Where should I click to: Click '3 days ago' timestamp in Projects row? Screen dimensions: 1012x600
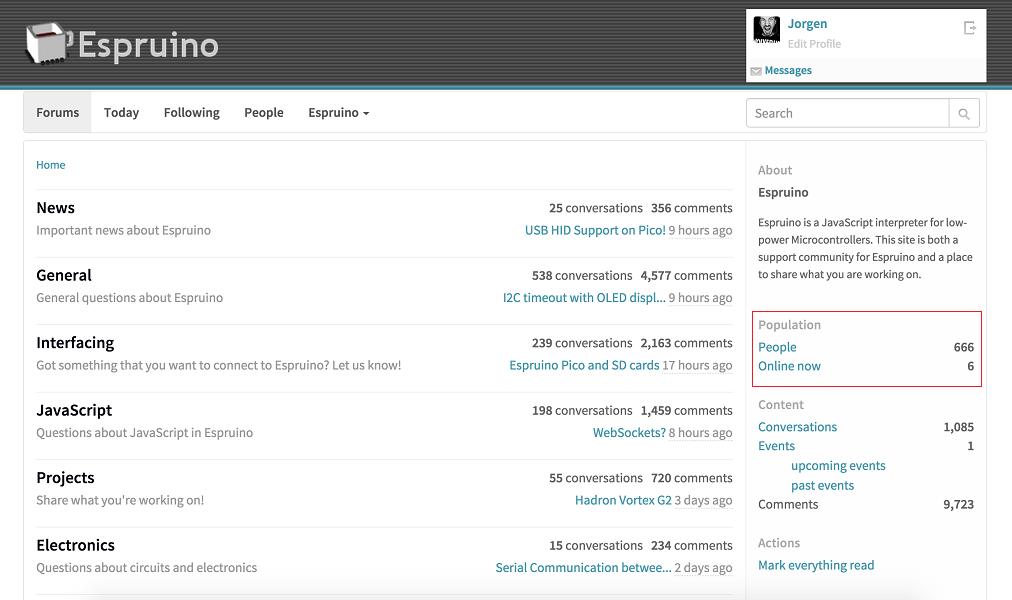(x=703, y=500)
